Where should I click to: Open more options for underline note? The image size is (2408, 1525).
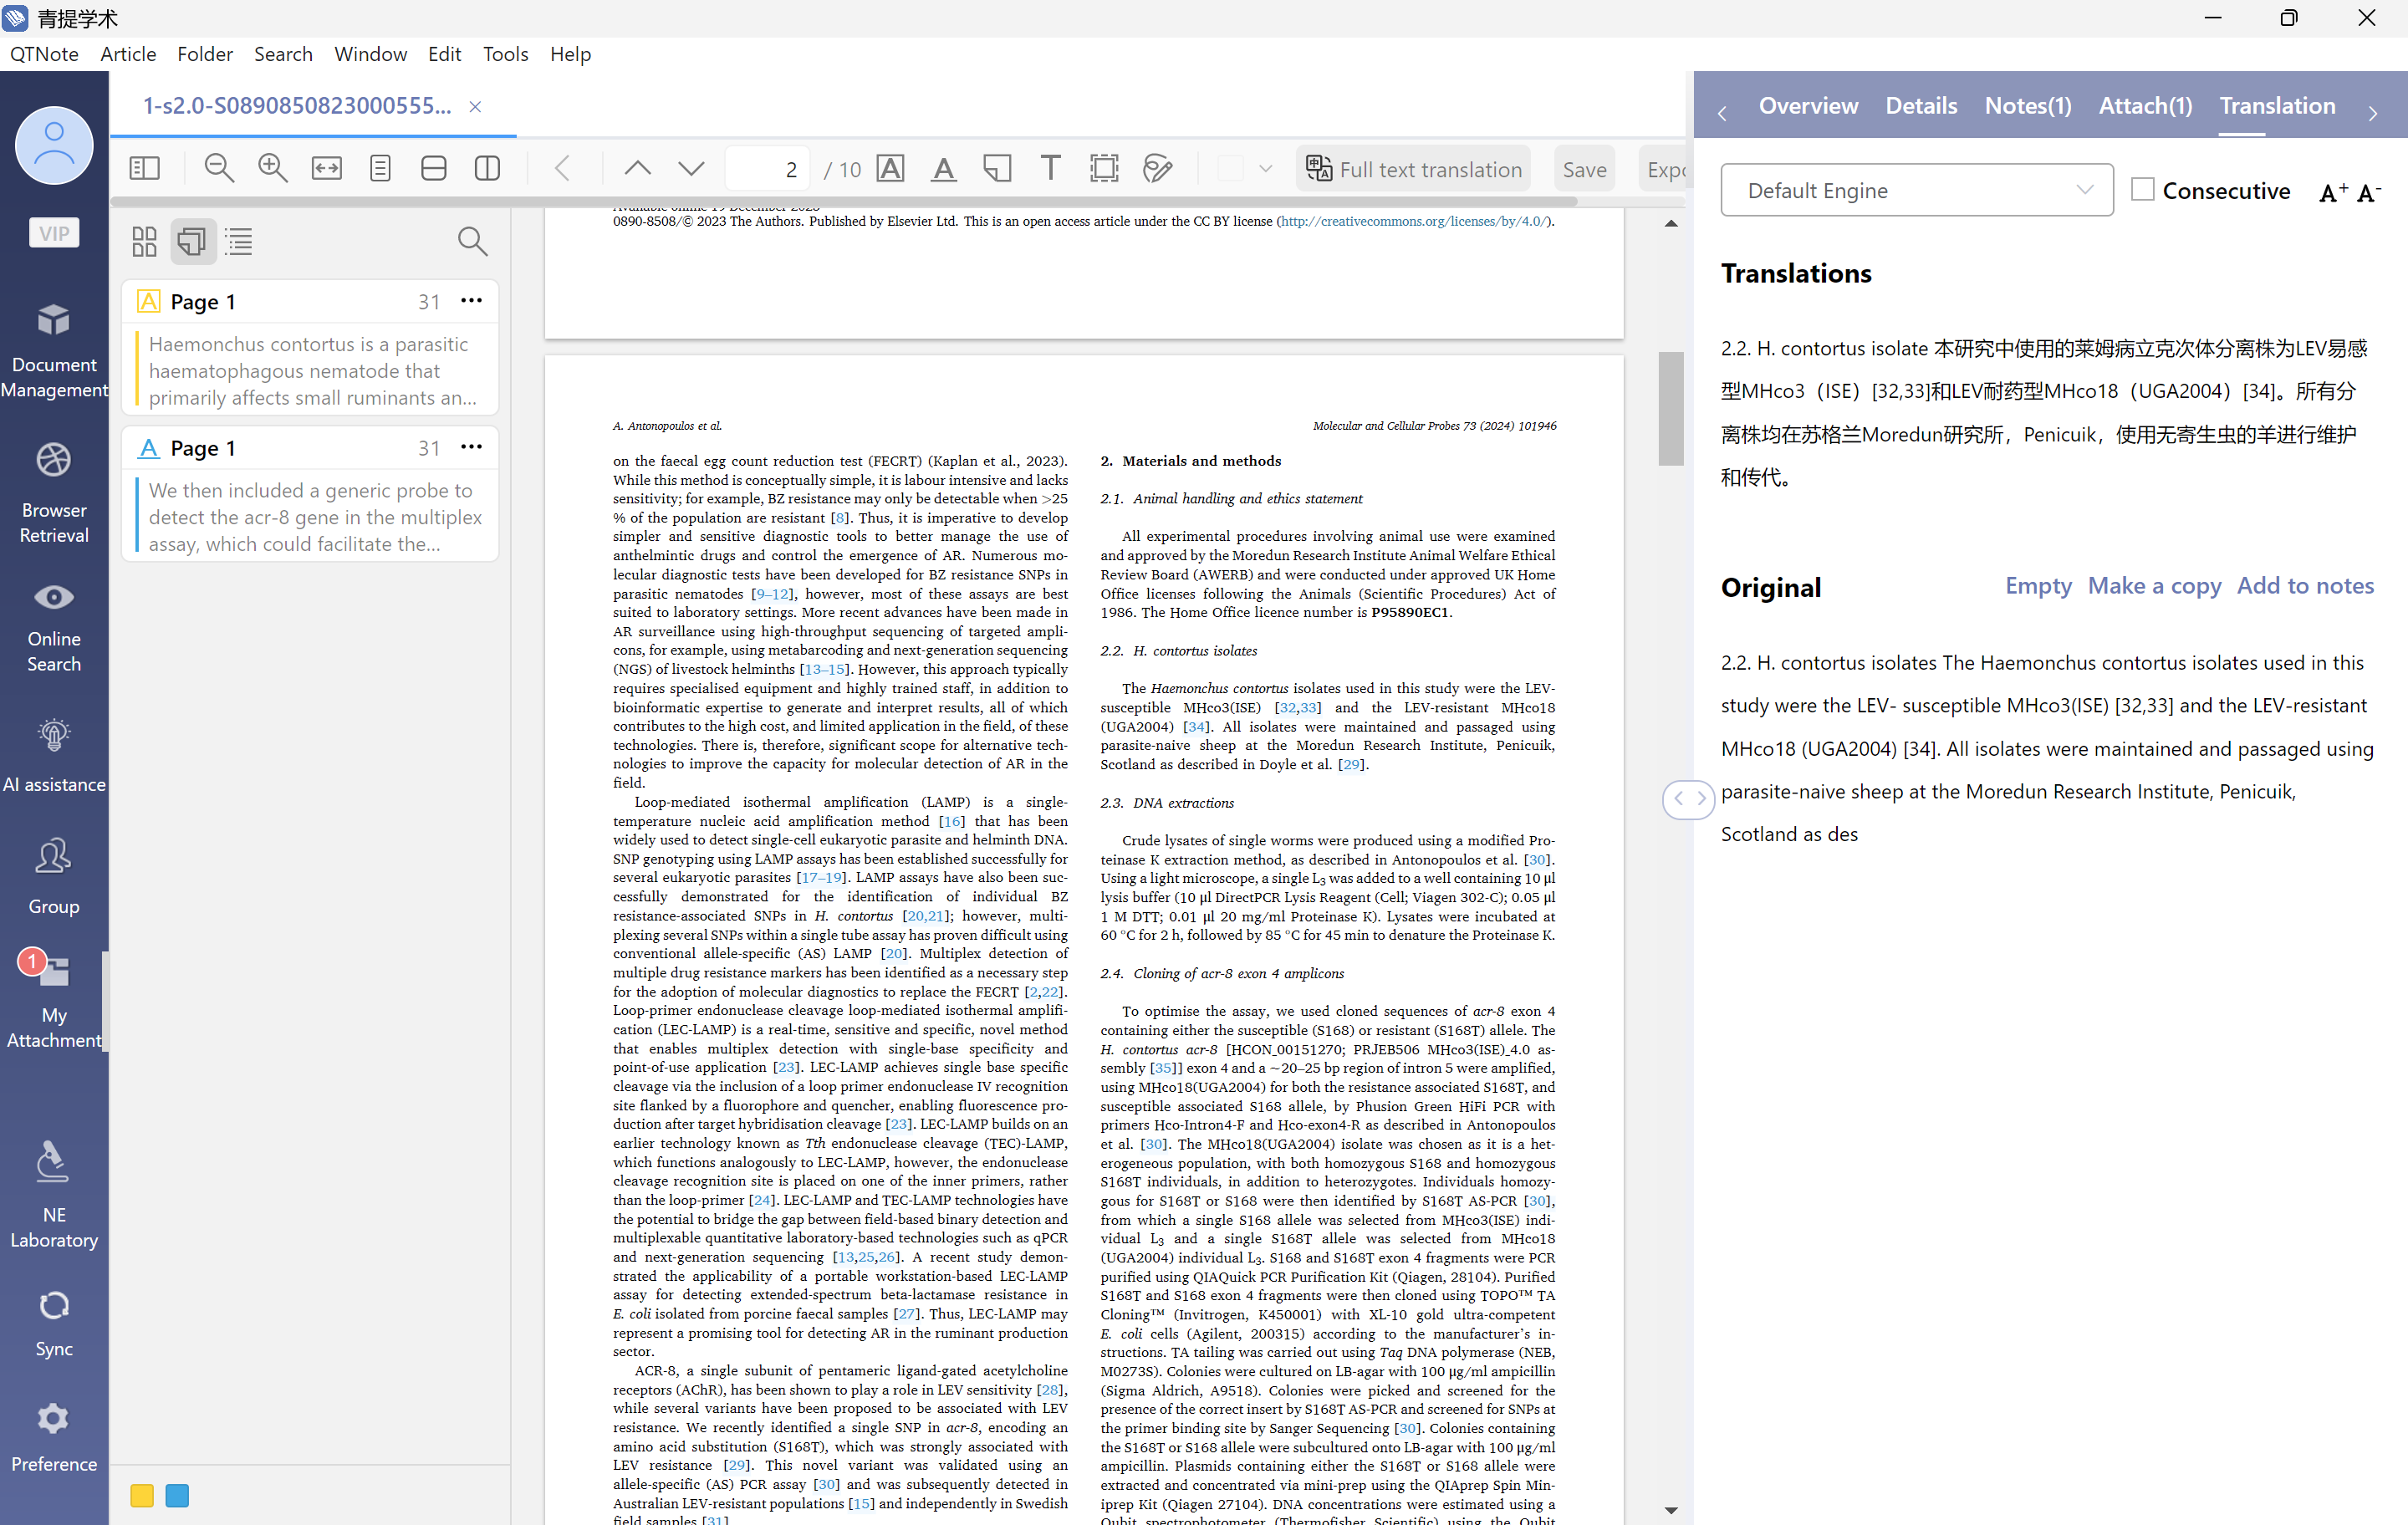471,446
